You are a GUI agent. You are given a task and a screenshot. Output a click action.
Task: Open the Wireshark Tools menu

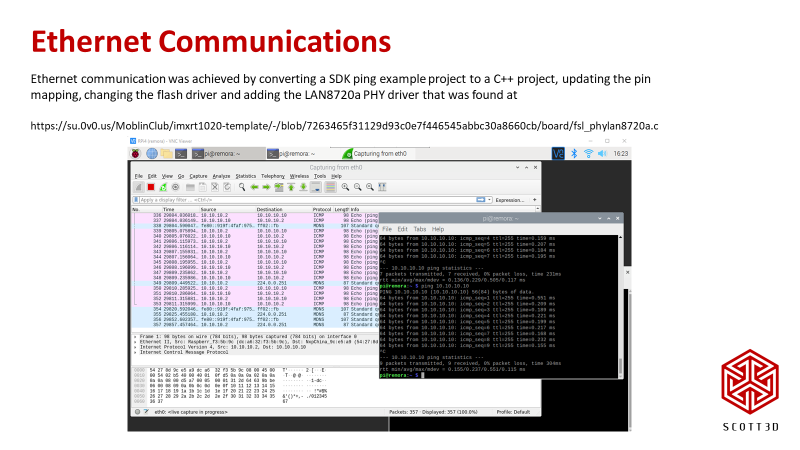point(320,176)
